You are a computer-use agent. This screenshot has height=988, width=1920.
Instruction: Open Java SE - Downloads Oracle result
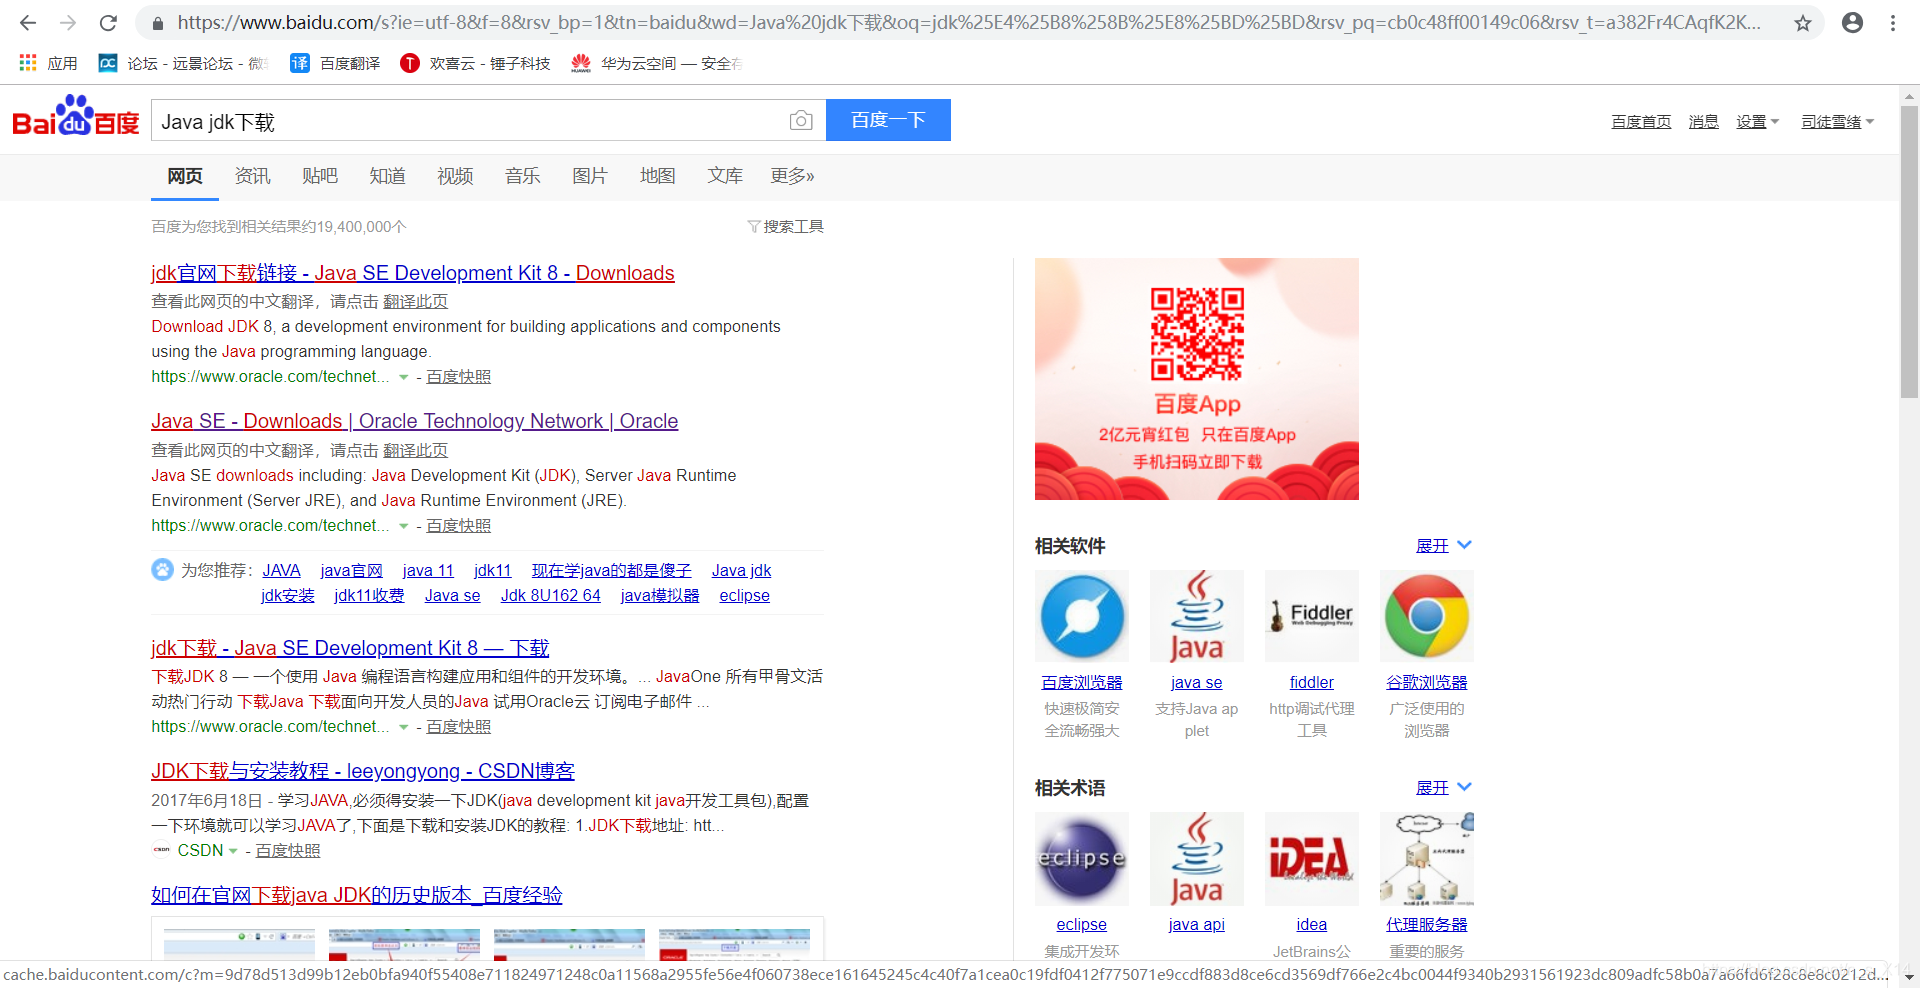coord(415,421)
